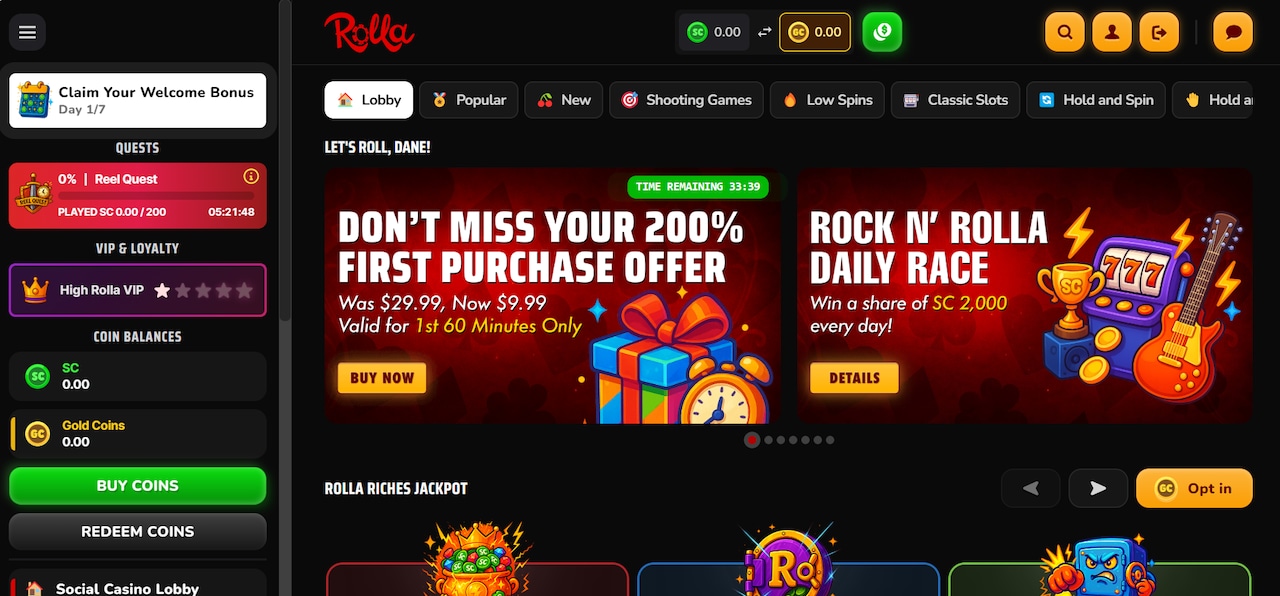Show next Rolla Riches jackpot with arrow

pyautogui.click(x=1098, y=488)
